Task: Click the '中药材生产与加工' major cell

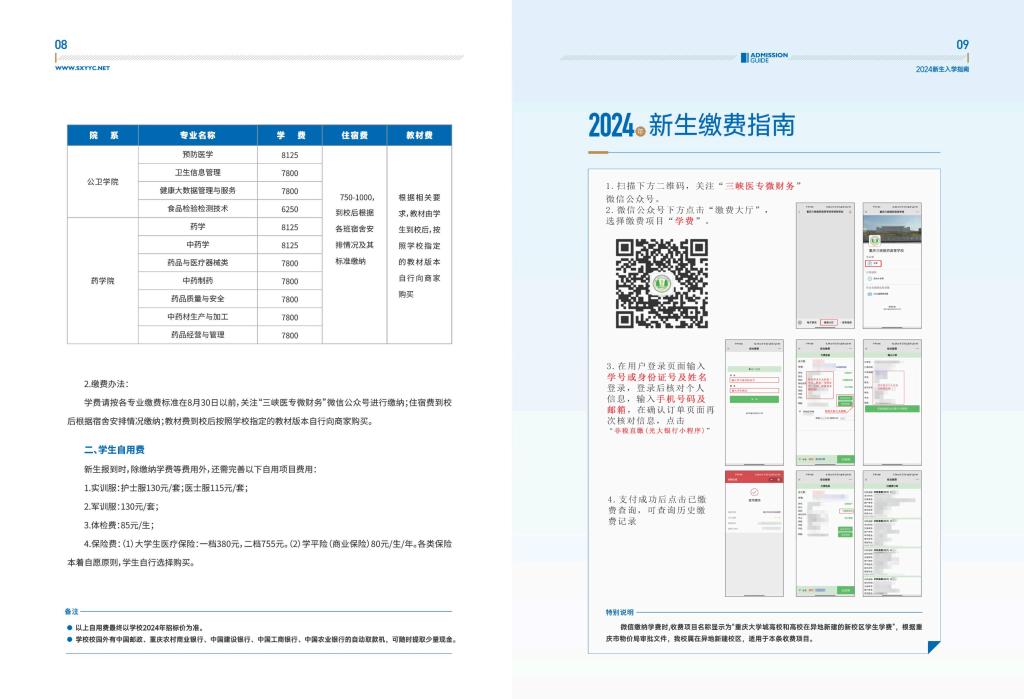Action: point(197,317)
